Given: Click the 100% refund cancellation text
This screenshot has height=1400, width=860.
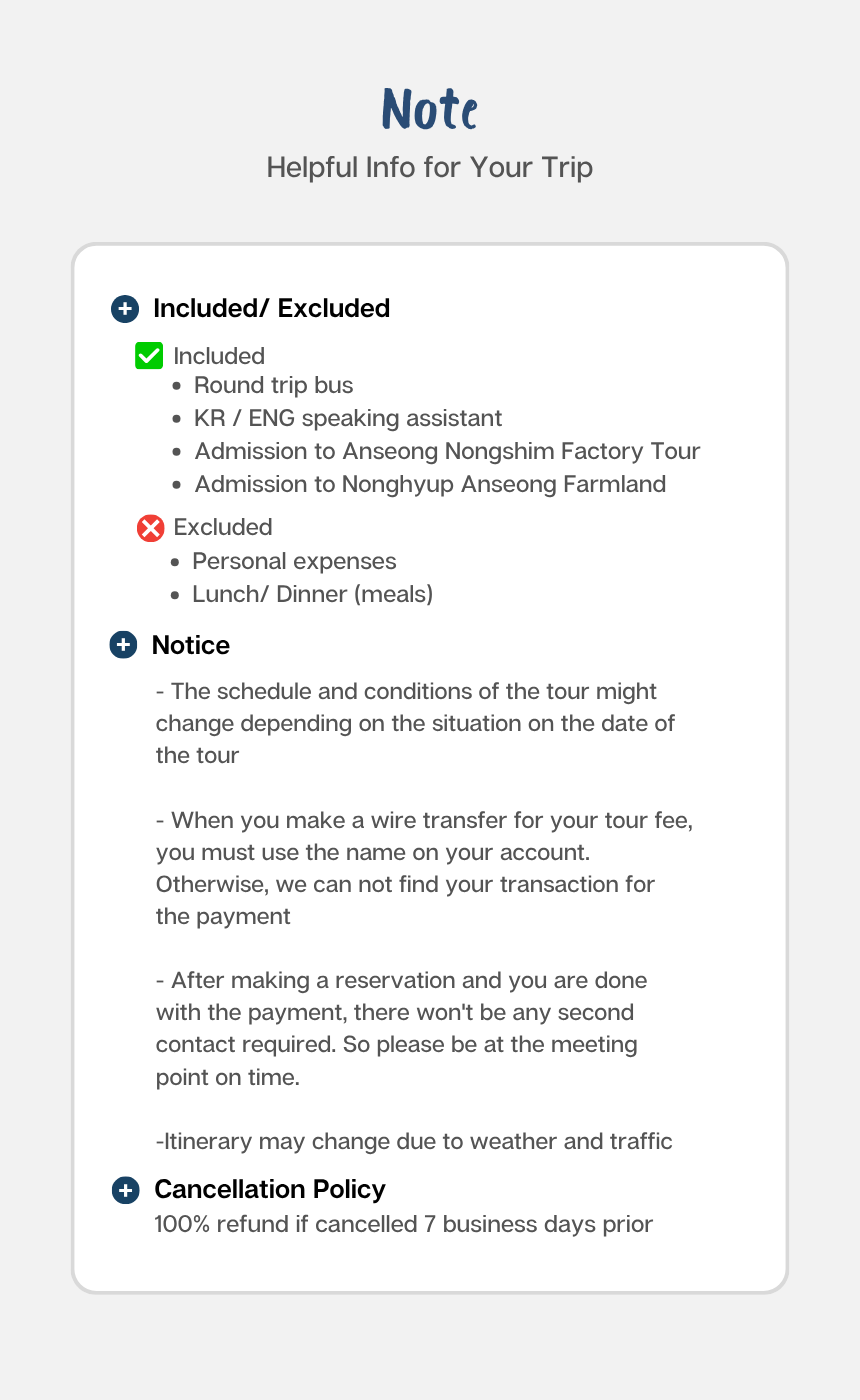Looking at the screenshot, I should point(404,1224).
